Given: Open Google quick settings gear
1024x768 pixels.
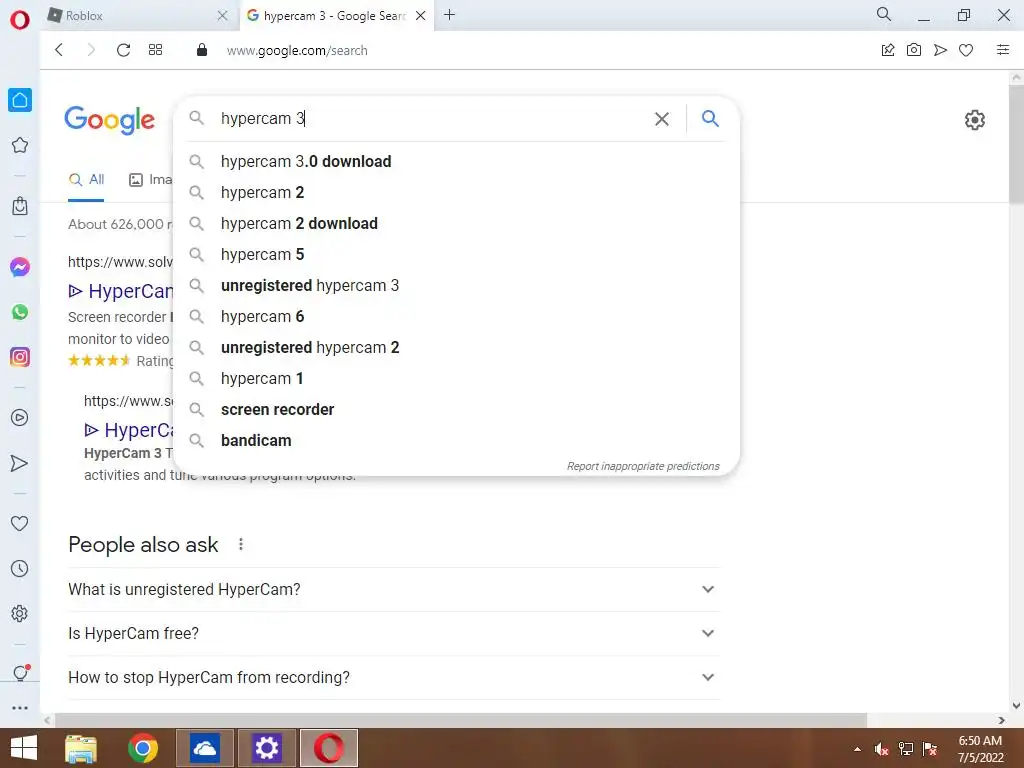Looking at the screenshot, I should coord(974,120).
